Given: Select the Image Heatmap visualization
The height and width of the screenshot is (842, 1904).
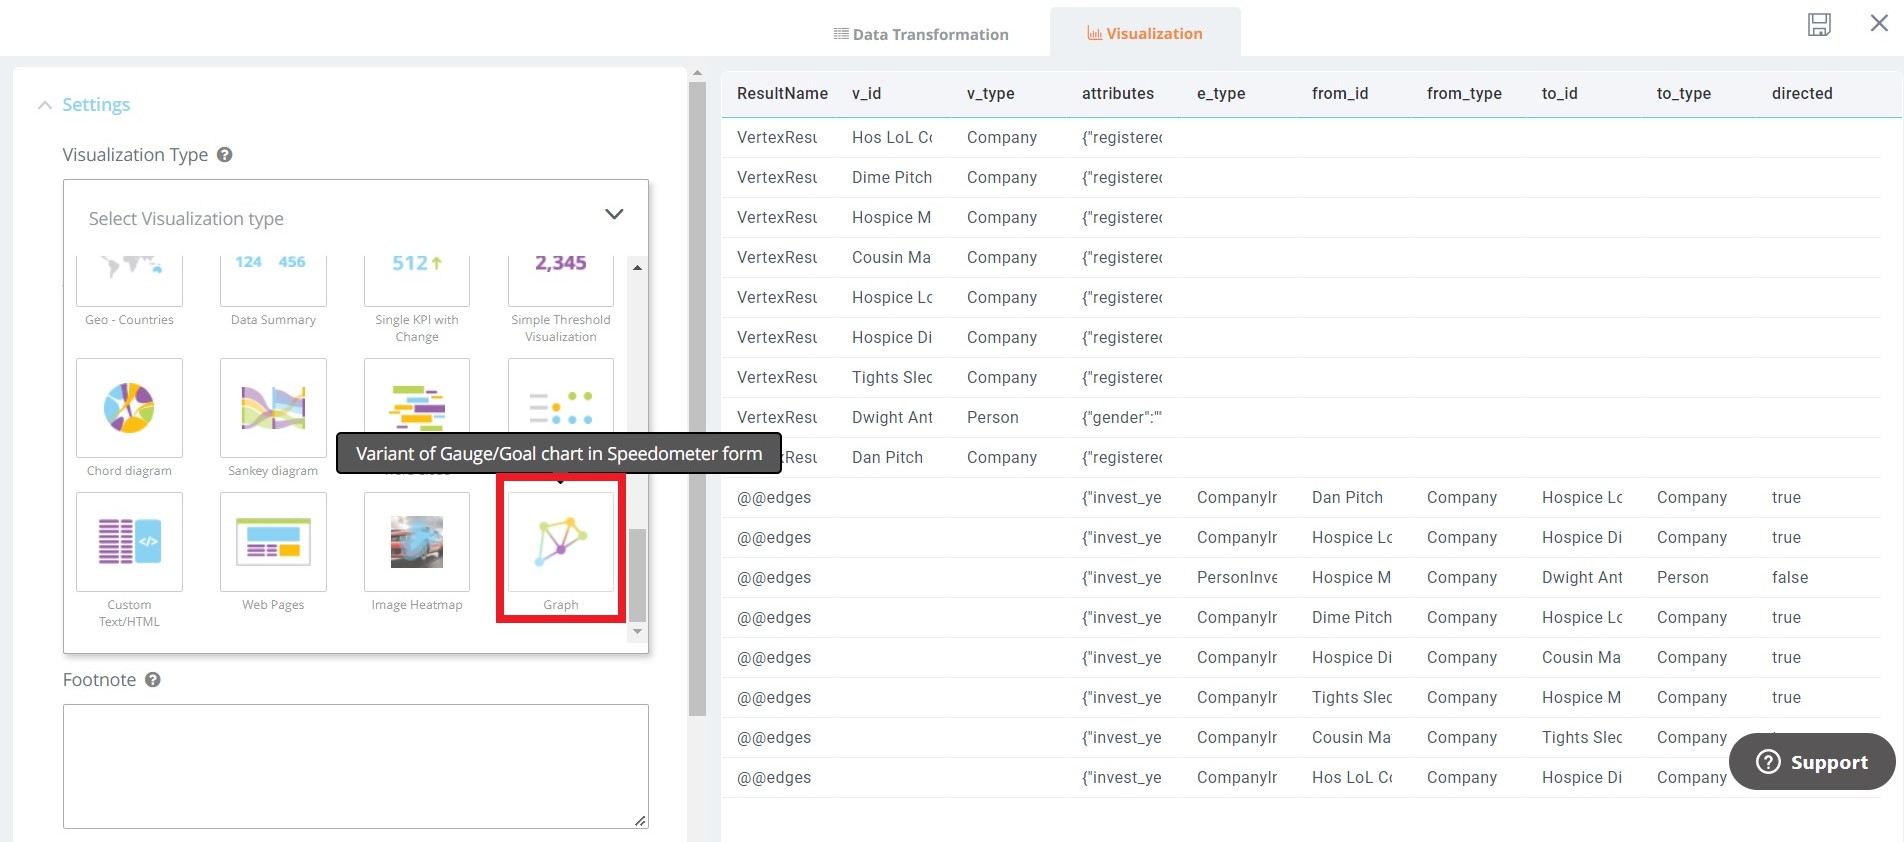Looking at the screenshot, I should point(417,543).
